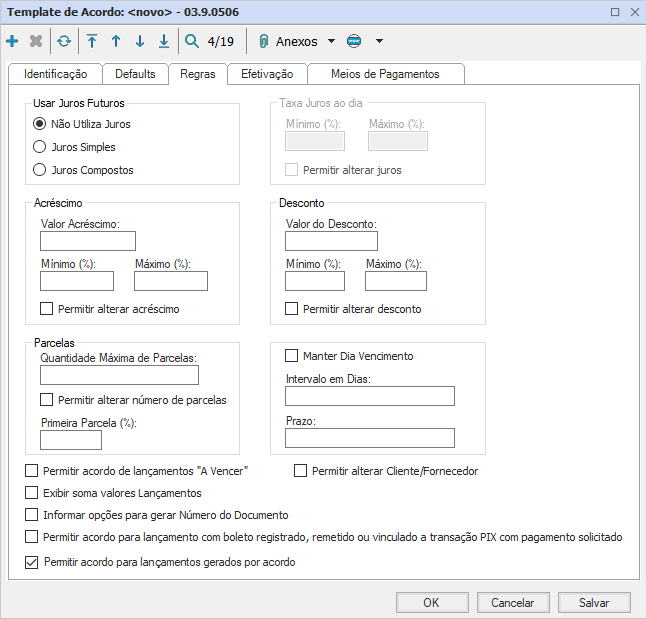Select the Juros Simples radio button
This screenshot has width=646, height=619.
tap(40, 147)
